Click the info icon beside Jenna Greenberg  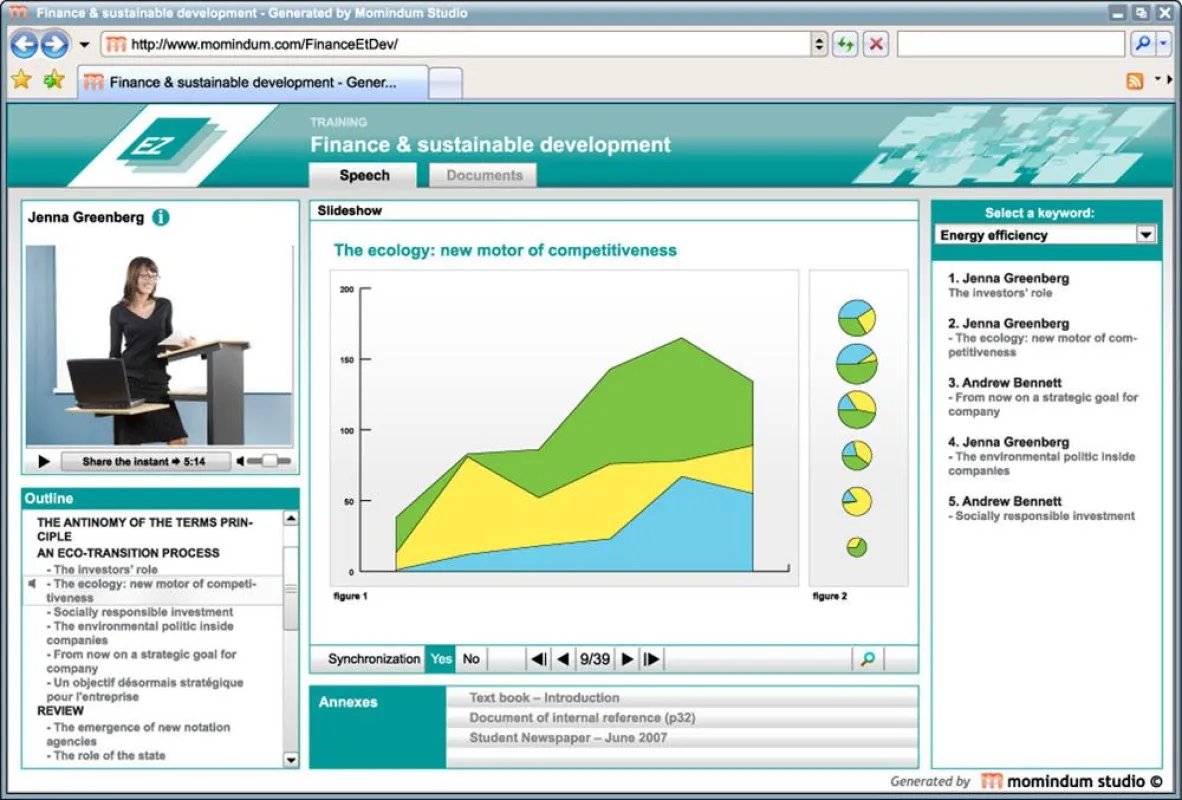pos(161,217)
